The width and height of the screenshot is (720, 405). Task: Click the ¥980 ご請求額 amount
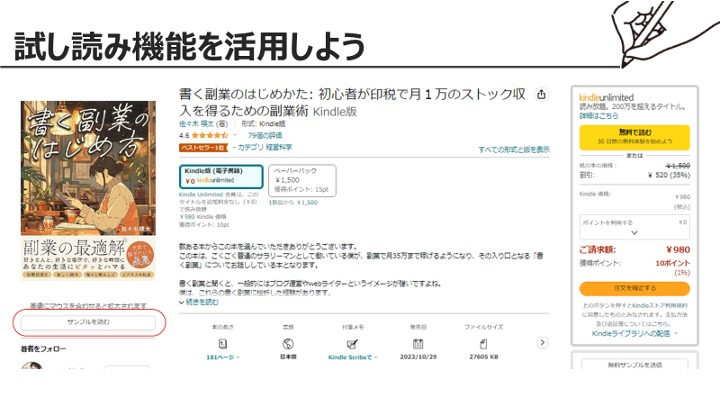(x=678, y=250)
